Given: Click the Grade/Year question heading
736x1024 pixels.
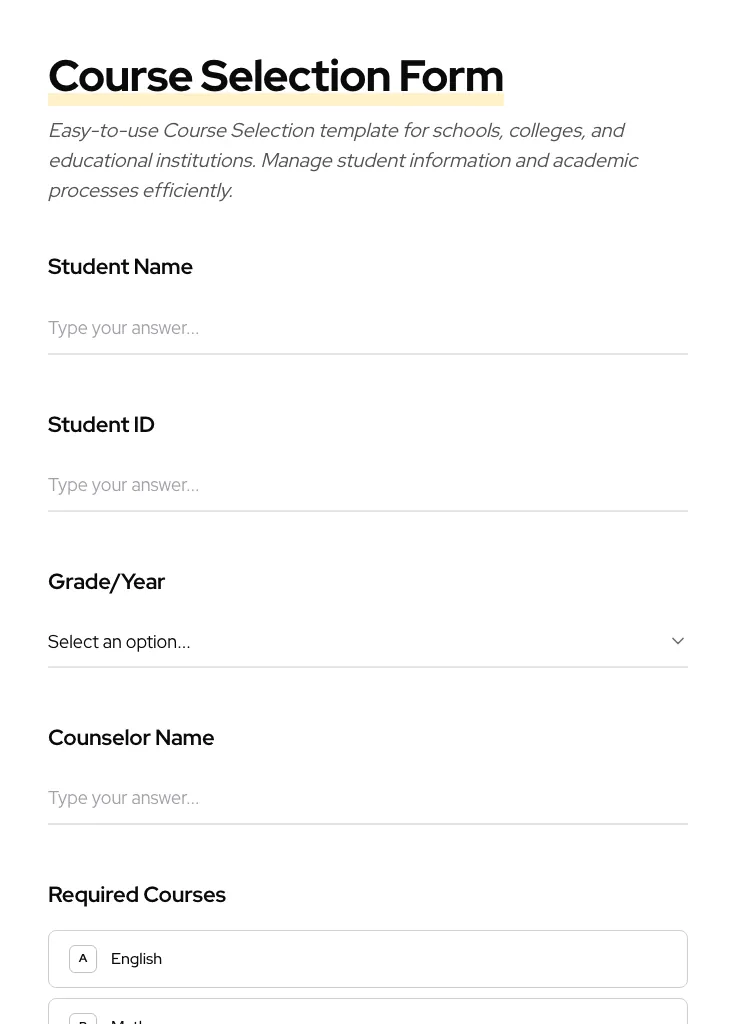Looking at the screenshot, I should coord(106,581).
